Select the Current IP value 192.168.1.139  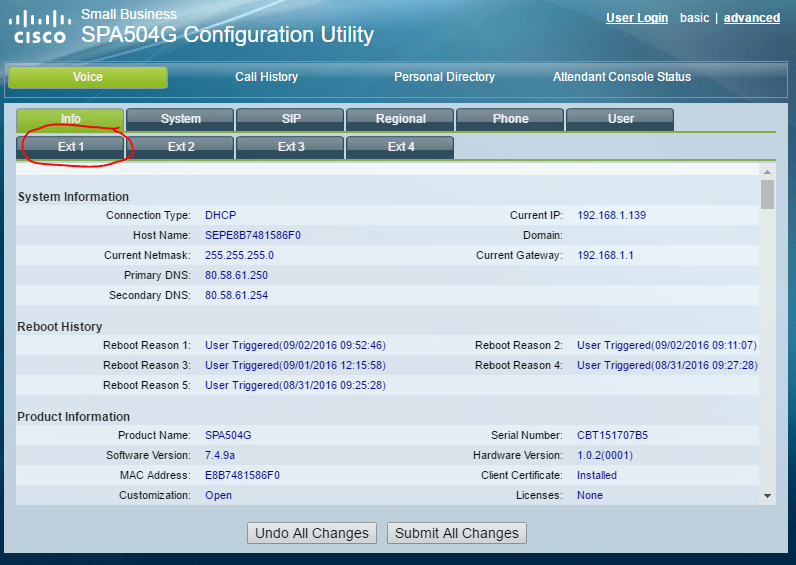611,215
